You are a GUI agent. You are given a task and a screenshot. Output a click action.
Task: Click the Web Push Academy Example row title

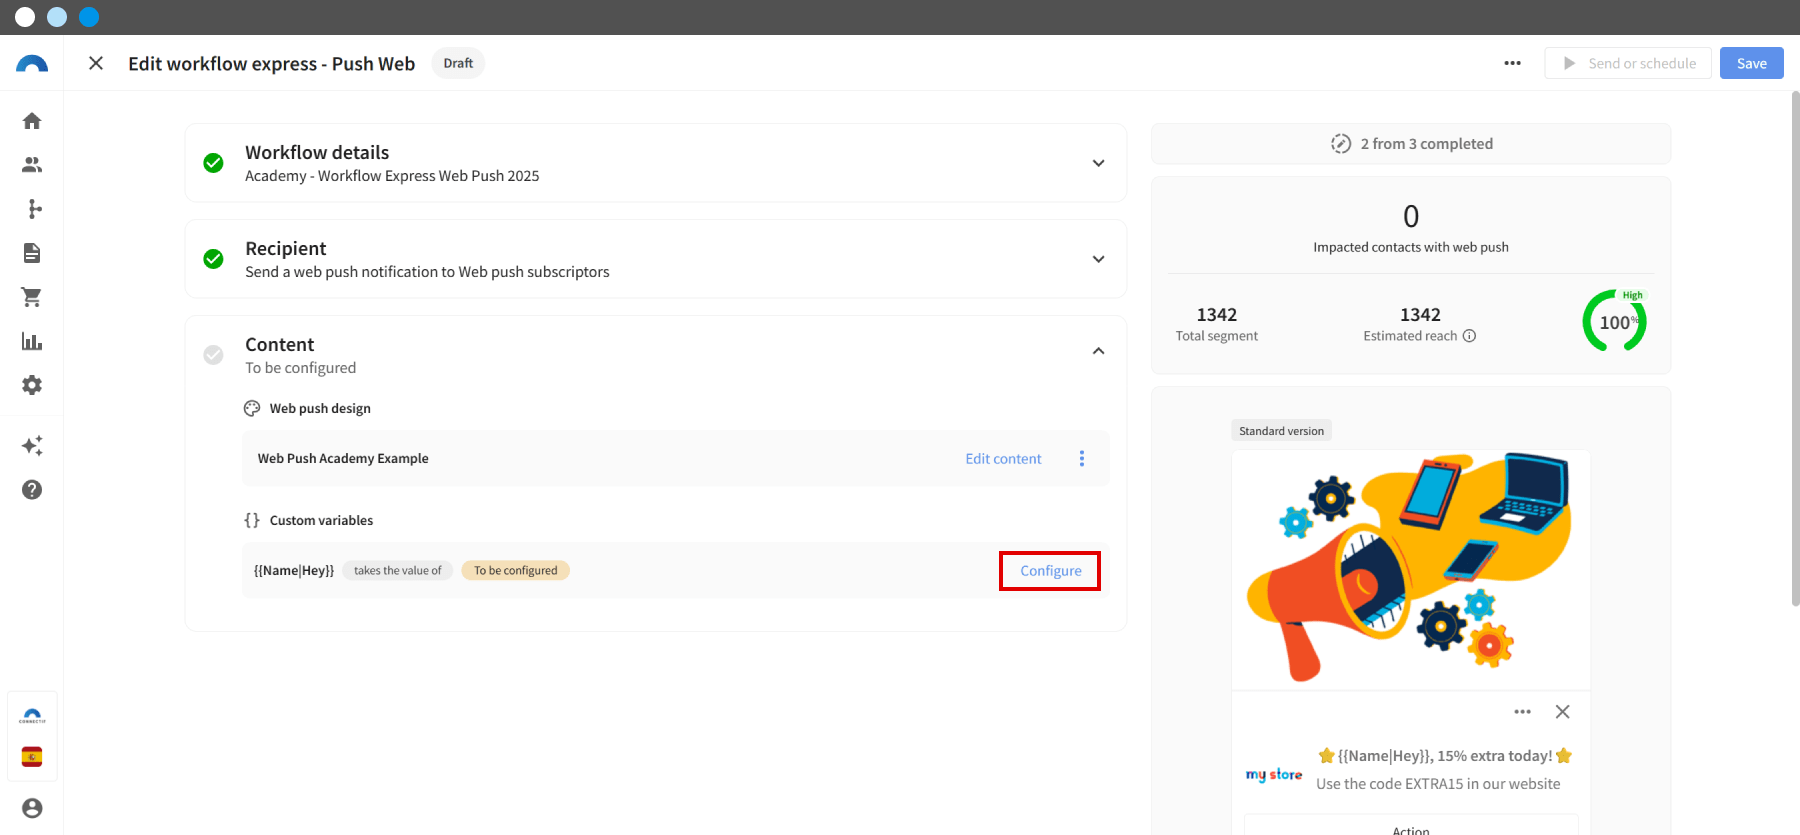[x=343, y=458]
